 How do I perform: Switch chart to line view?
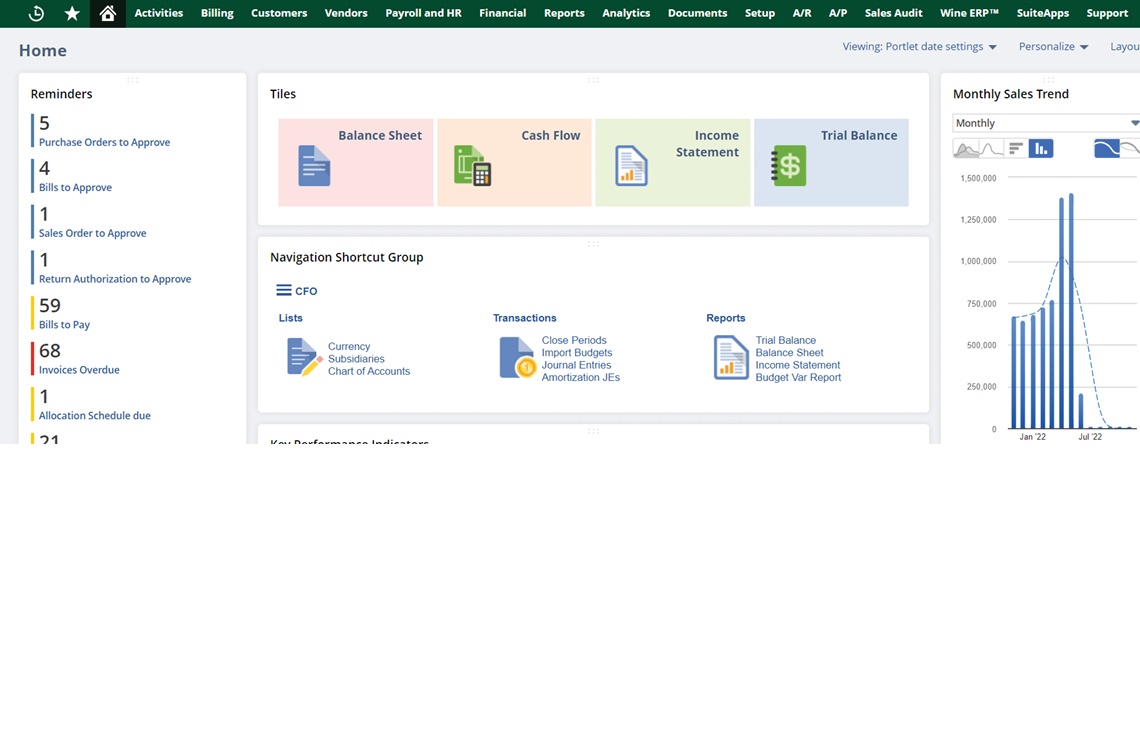coord(991,149)
